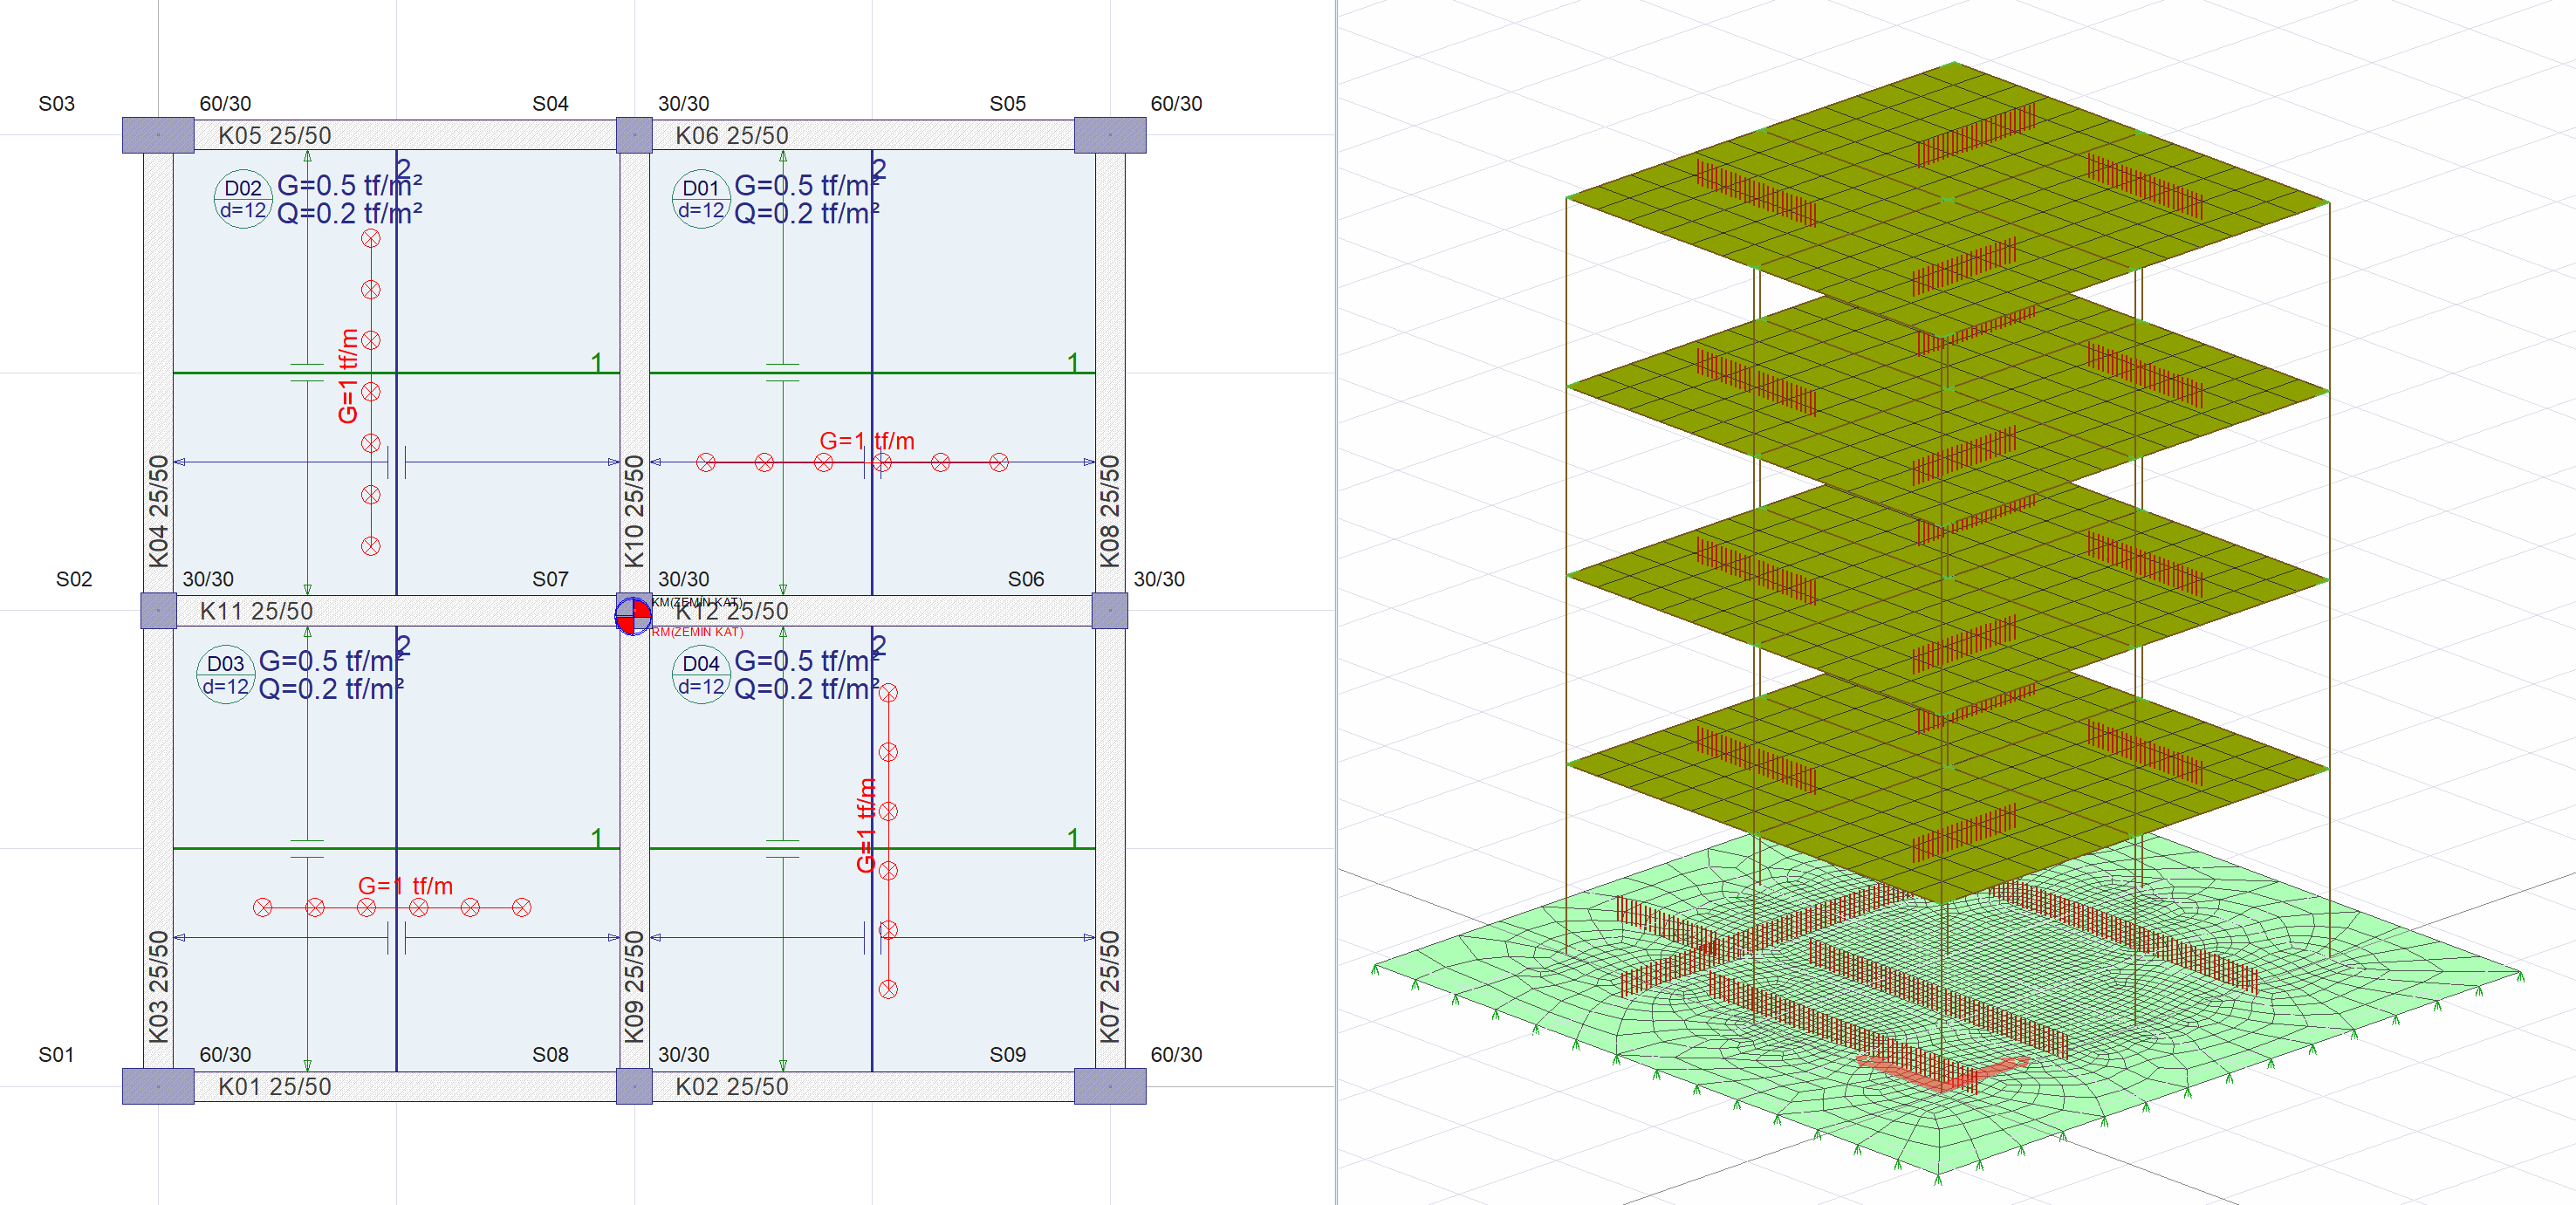This screenshot has width=2576, height=1205.
Task: Click column label "S04"
Action: click(x=550, y=104)
